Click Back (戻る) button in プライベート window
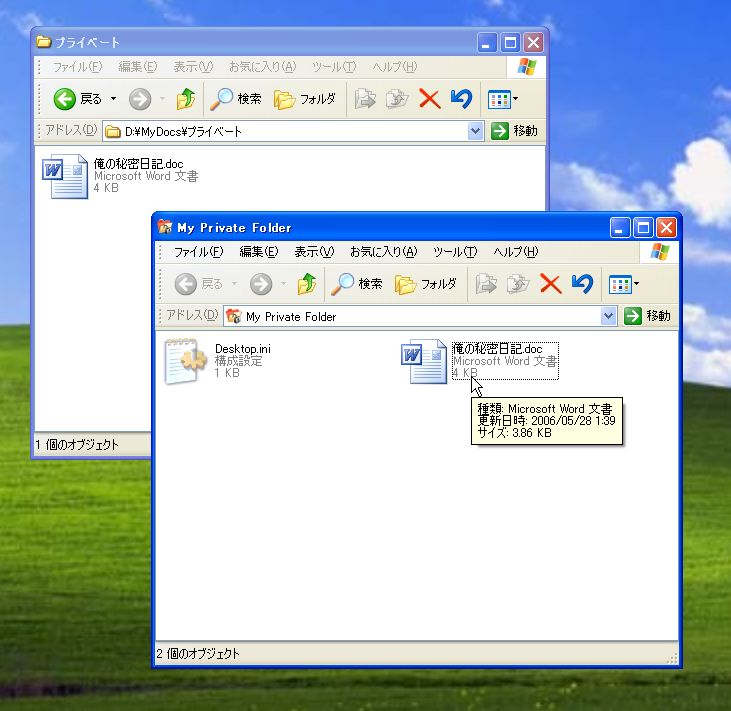 point(77,99)
